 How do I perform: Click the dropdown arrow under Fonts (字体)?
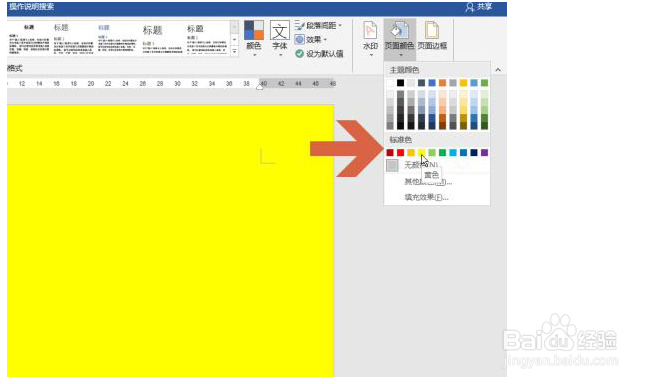(280, 55)
